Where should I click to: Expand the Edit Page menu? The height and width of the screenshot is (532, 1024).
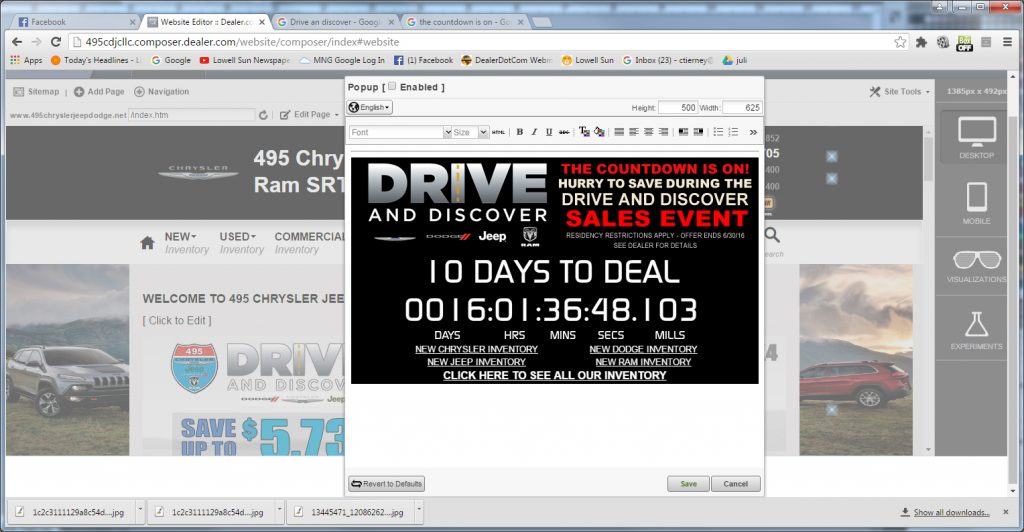coord(310,114)
